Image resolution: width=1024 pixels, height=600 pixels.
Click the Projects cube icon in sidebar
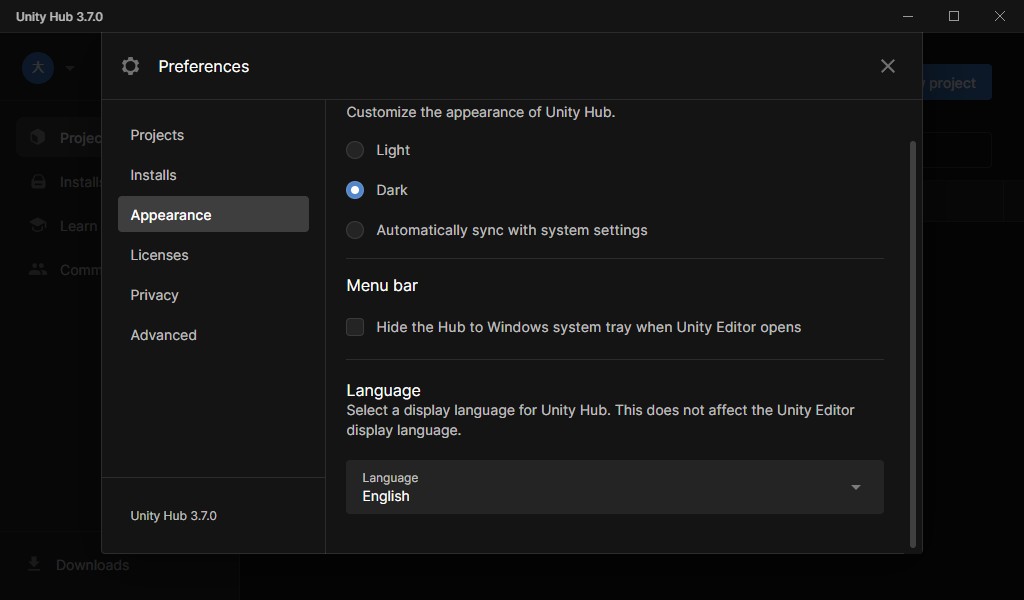tap(38, 137)
